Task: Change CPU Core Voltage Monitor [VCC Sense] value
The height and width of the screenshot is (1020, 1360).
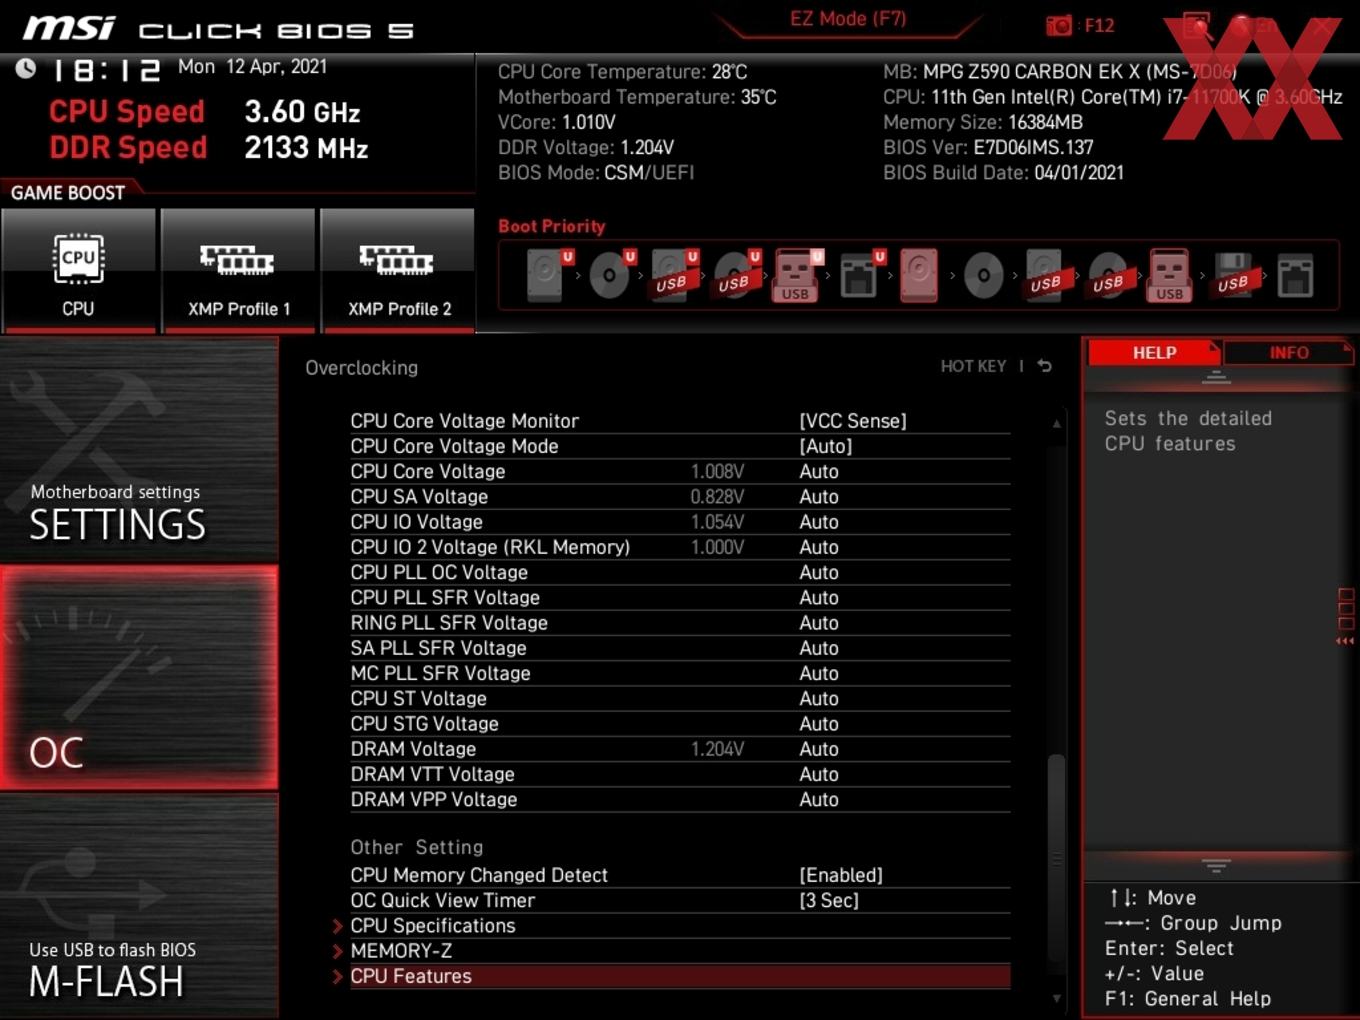Action: (x=853, y=421)
